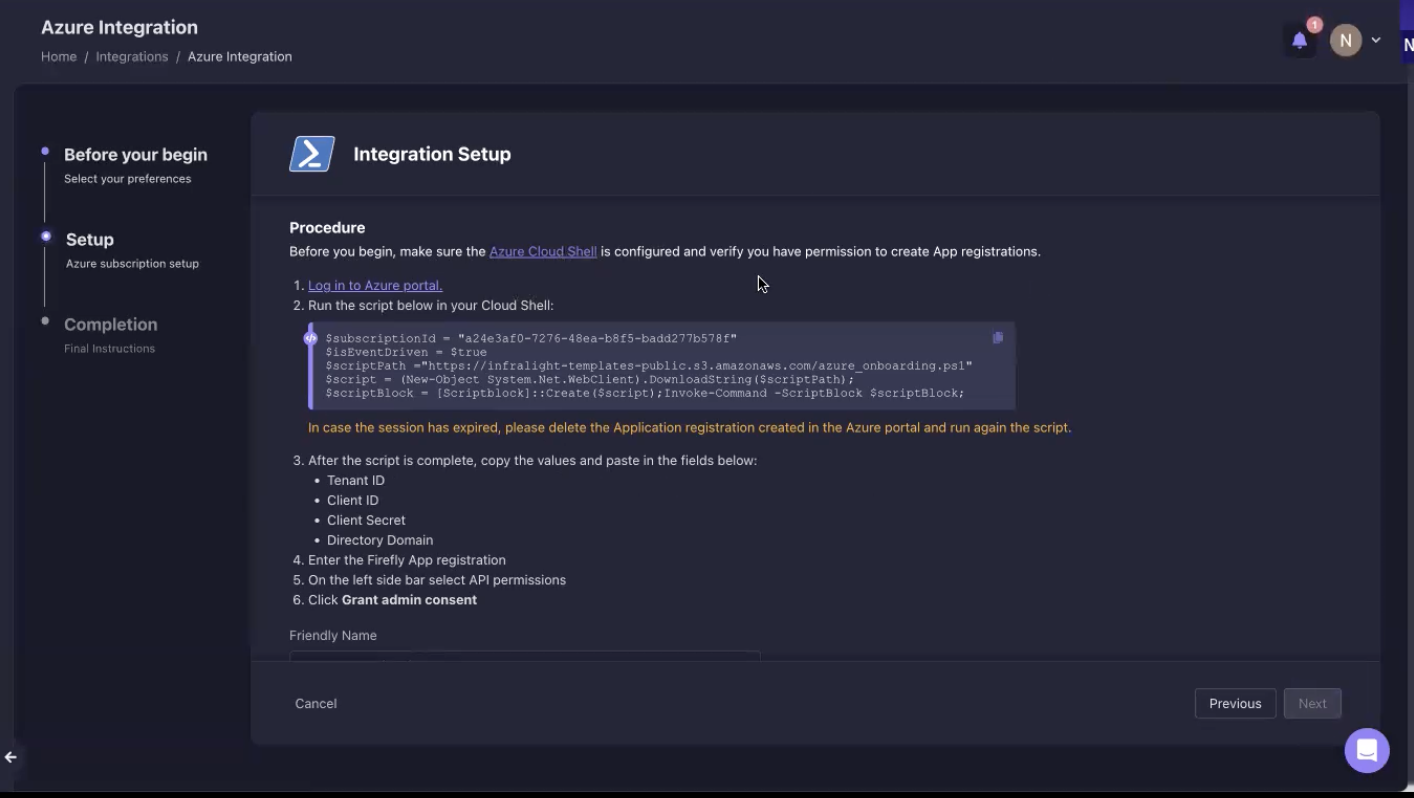Click the Procedure heading
Image resolution: width=1414 pixels, height=798 pixels.
click(327, 228)
